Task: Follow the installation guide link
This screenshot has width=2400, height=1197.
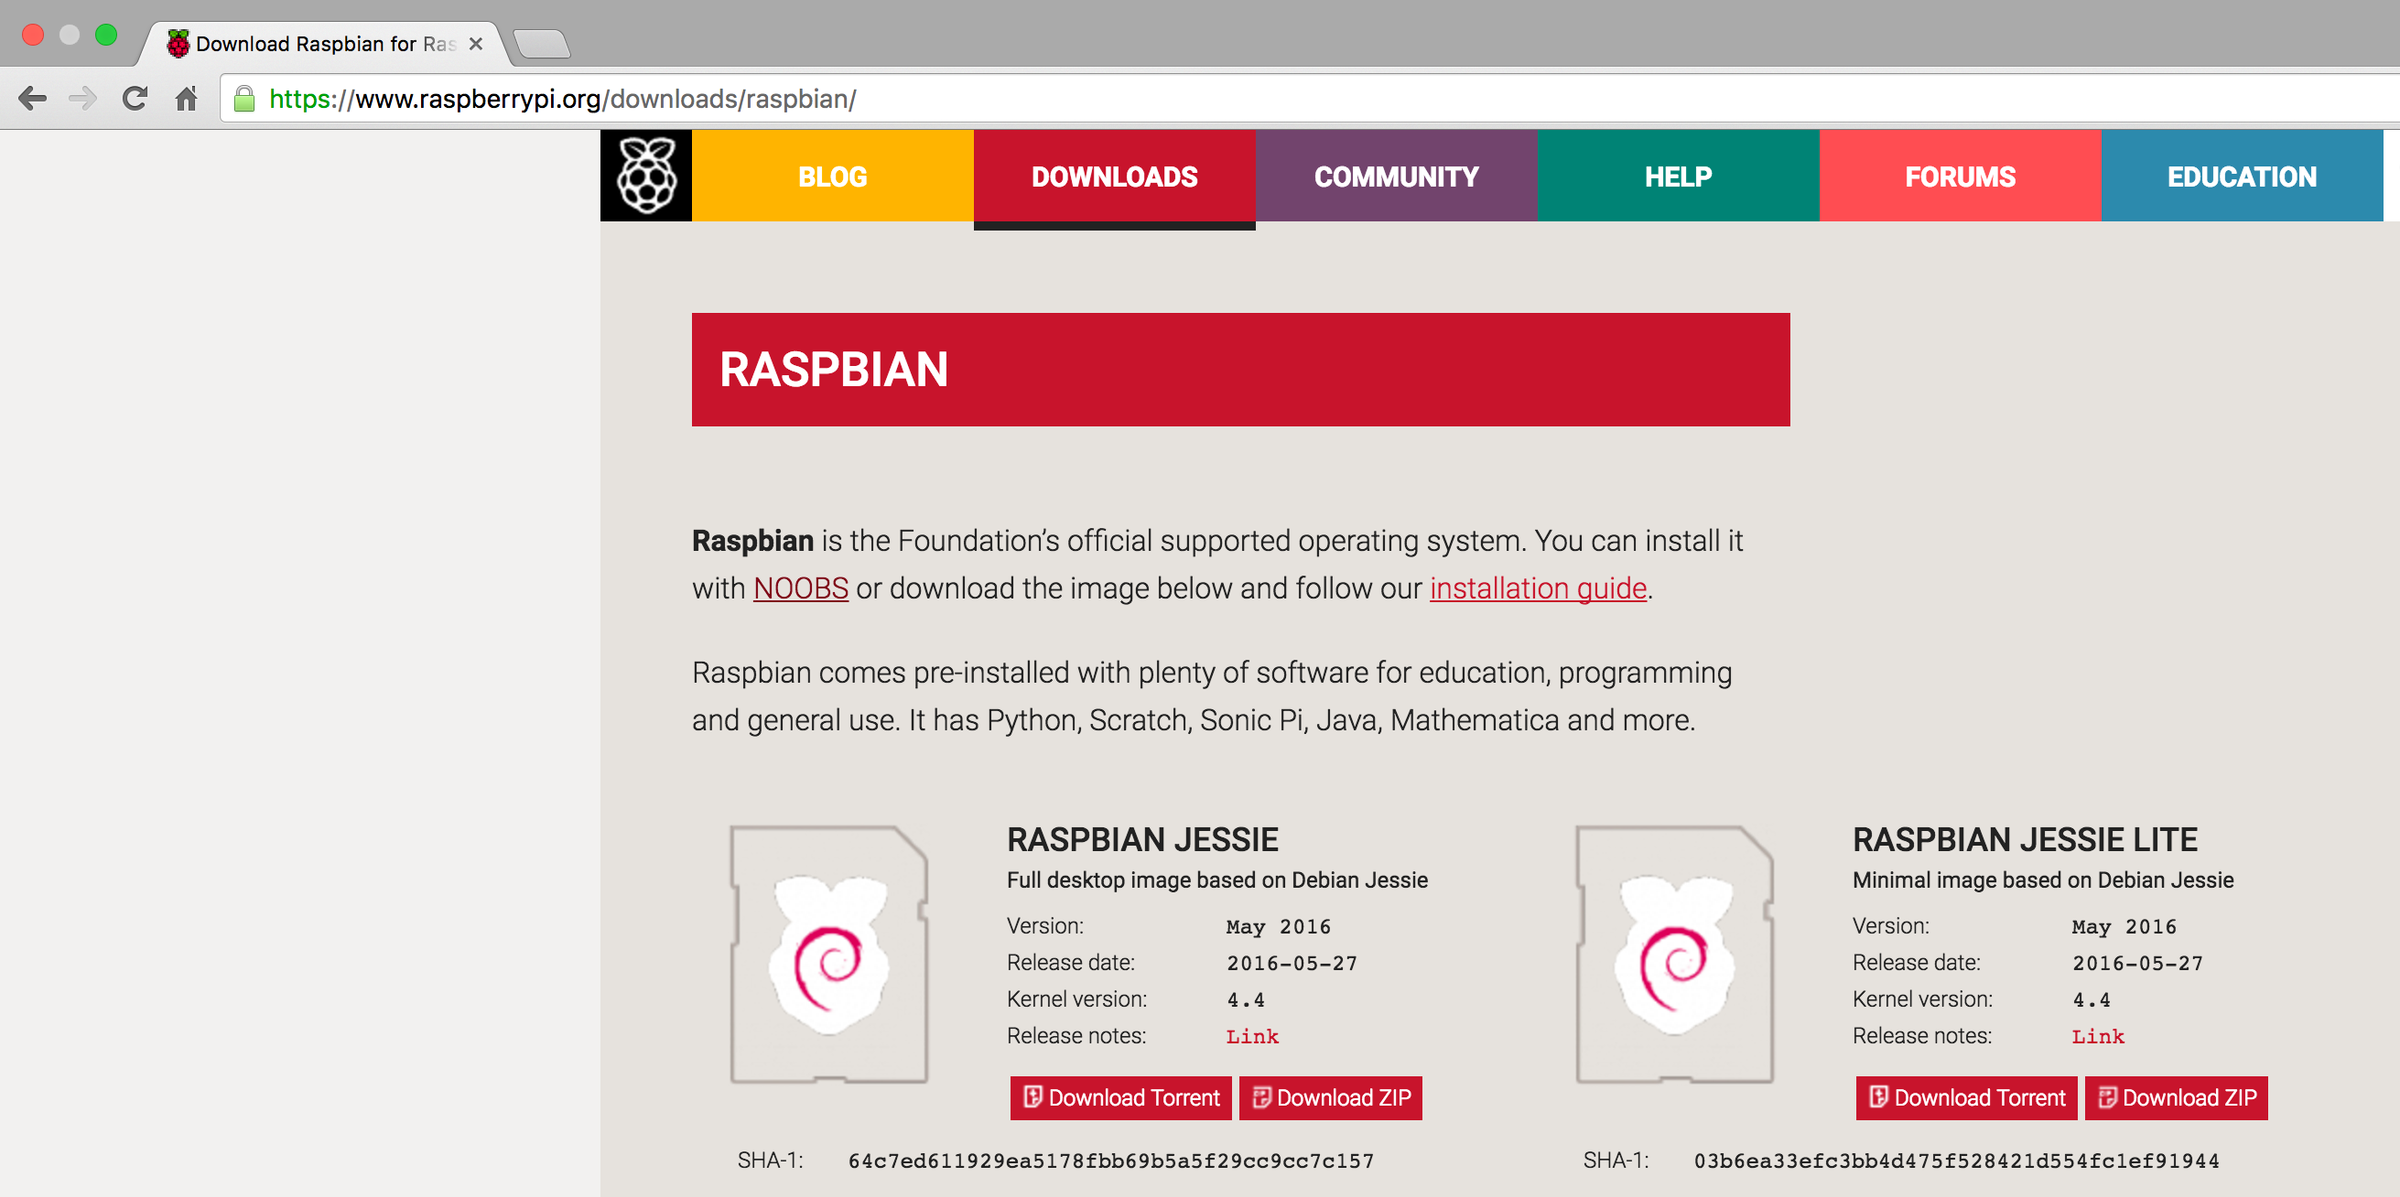Action: click(1537, 588)
